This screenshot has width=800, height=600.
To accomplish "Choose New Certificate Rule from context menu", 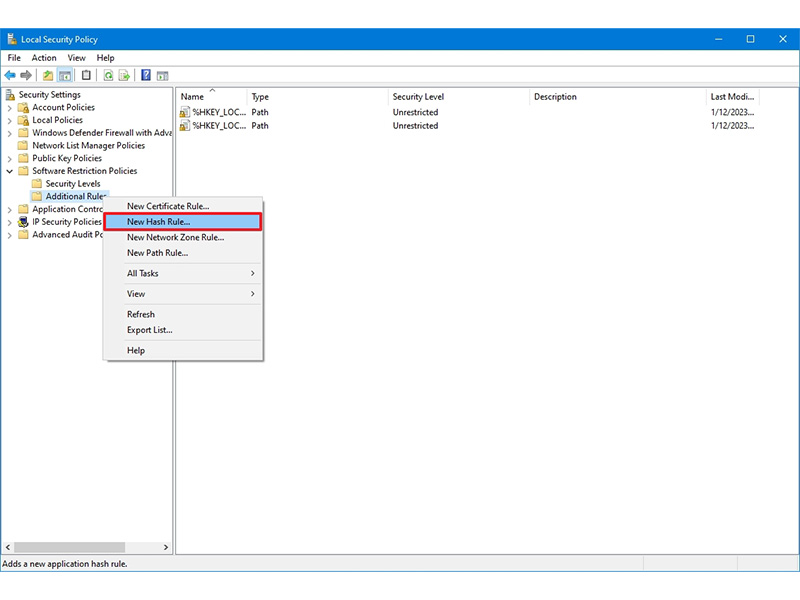I will 183,206.
